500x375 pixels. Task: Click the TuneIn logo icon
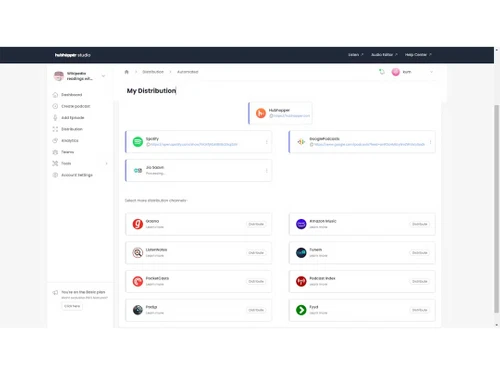tap(301, 253)
